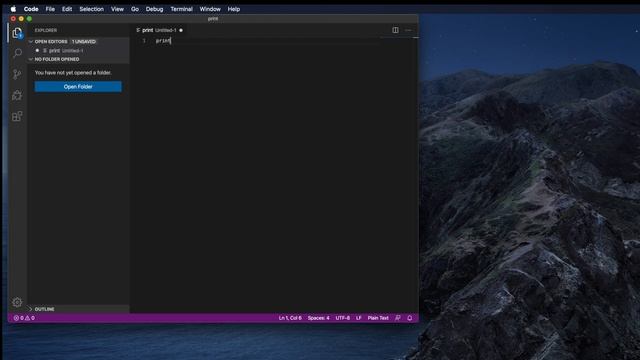The width and height of the screenshot is (640, 360).
Task: Collapse the No Folder Opened section
Action: (x=31, y=59)
